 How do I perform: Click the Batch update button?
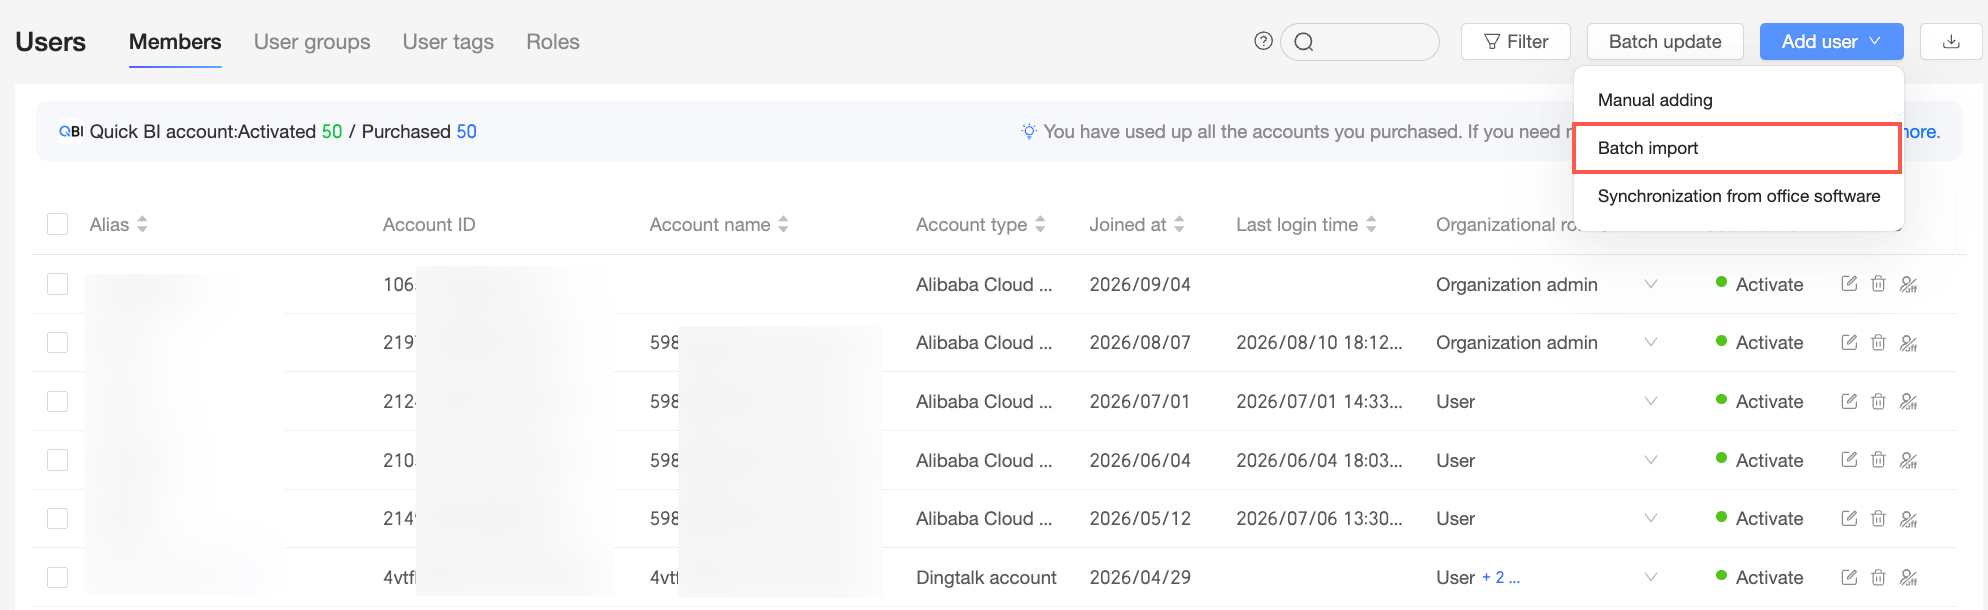(1665, 42)
